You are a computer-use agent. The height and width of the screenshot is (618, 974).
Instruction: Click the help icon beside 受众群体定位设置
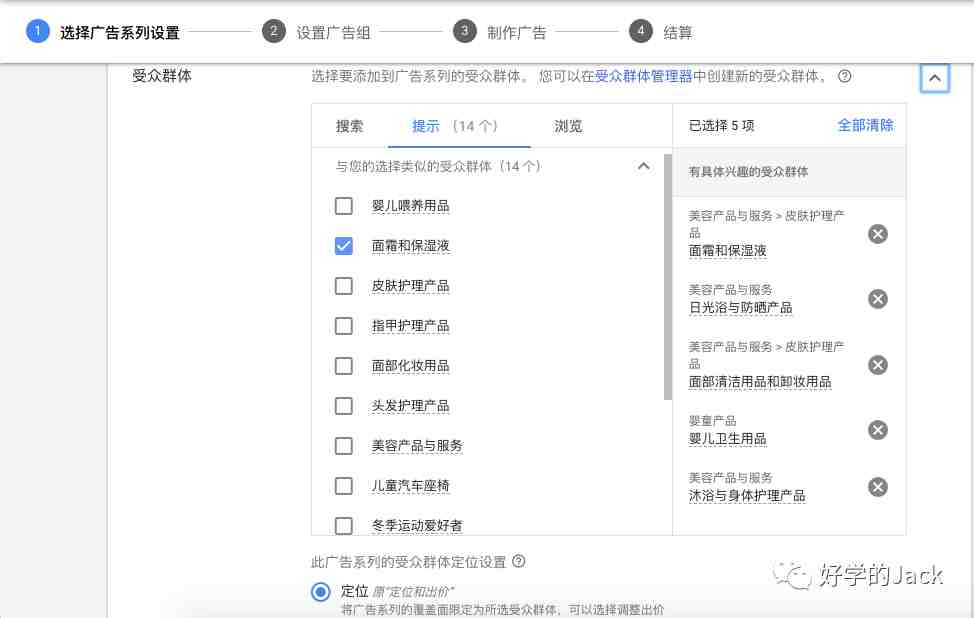pos(518,561)
